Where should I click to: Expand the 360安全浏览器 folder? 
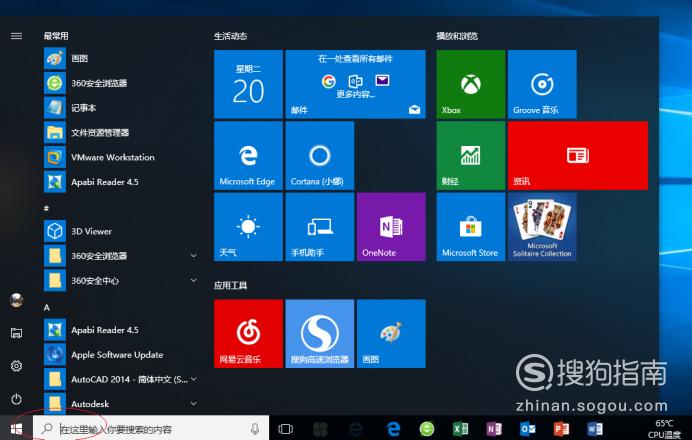coord(122,256)
